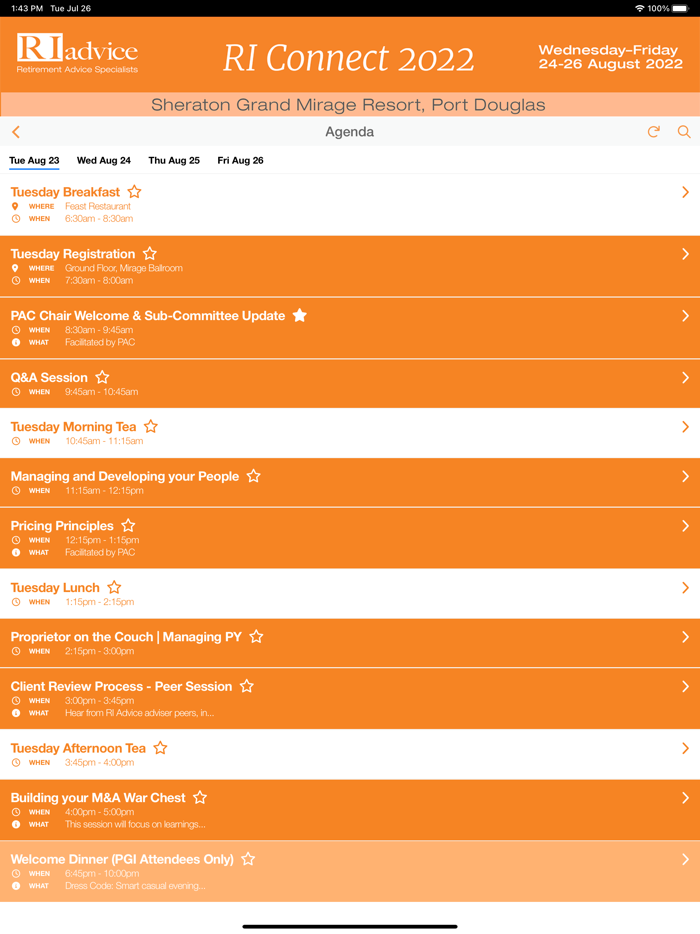
Task: Click 'Feast Restaurant' location text
Action: (98, 206)
